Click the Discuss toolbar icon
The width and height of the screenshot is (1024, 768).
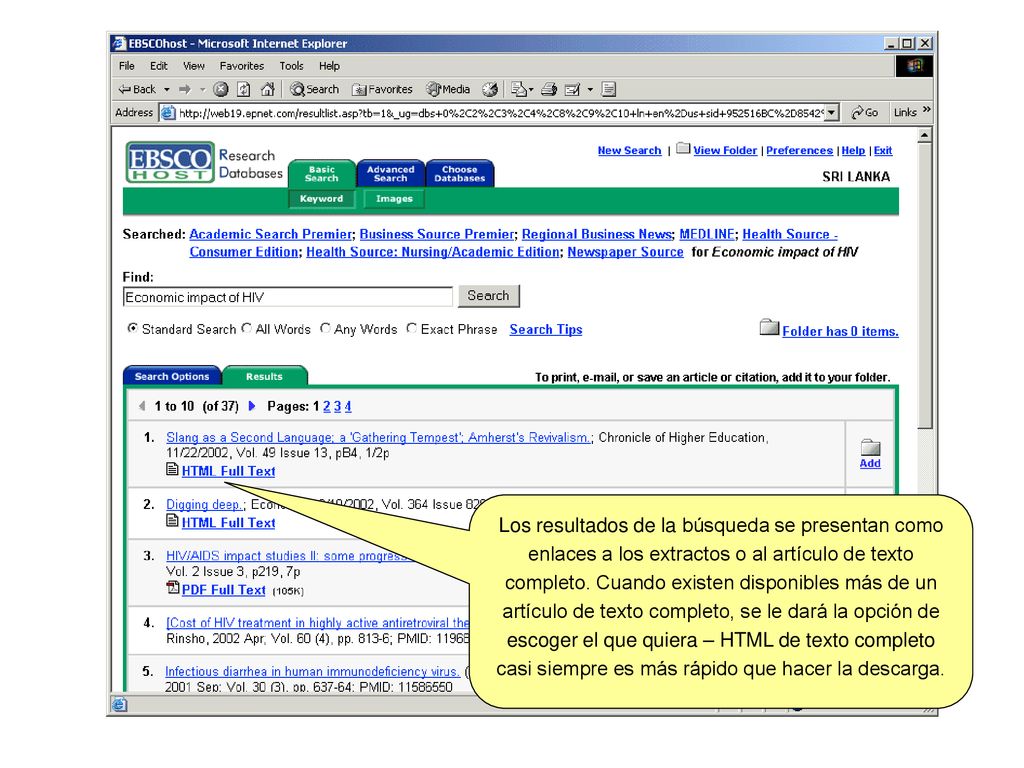pyautogui.click(x=609, y=89)
